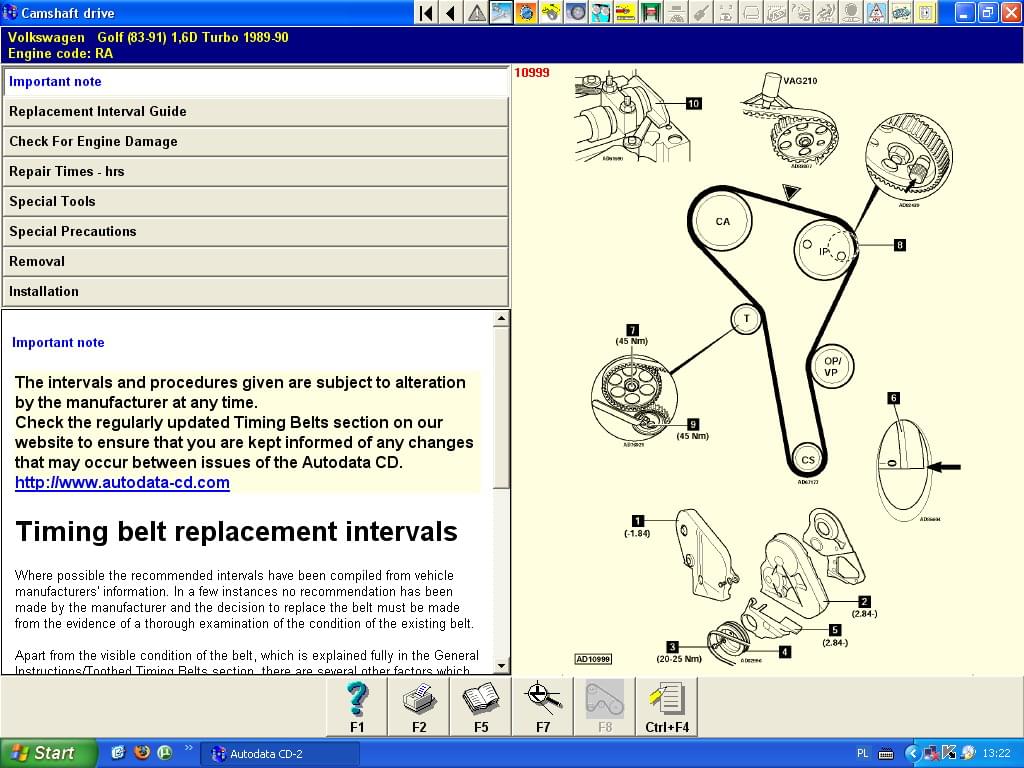Click the Ctrl+F4 notes icon

point(667,707)
